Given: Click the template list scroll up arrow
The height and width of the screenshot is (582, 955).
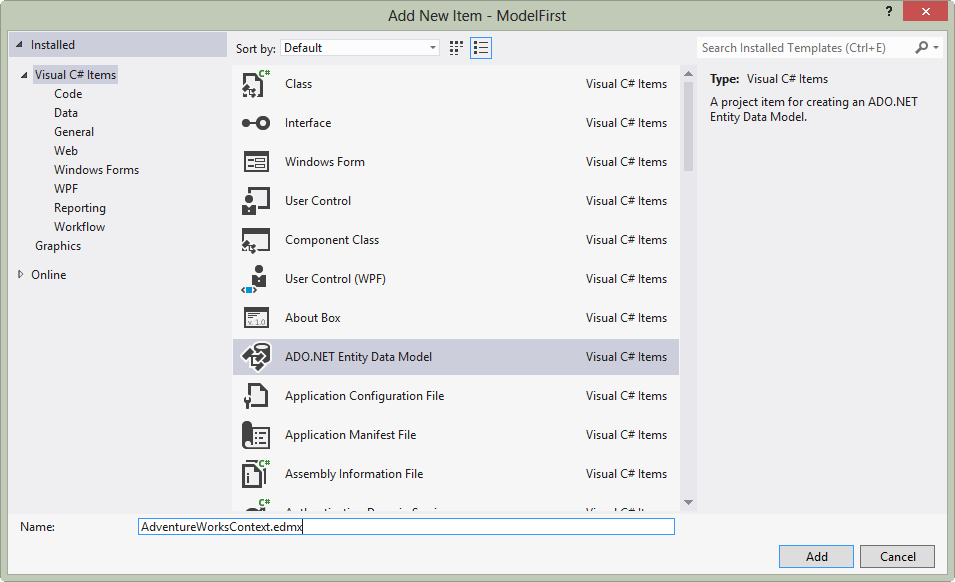Looking at the screenshot, I should 688,74.
